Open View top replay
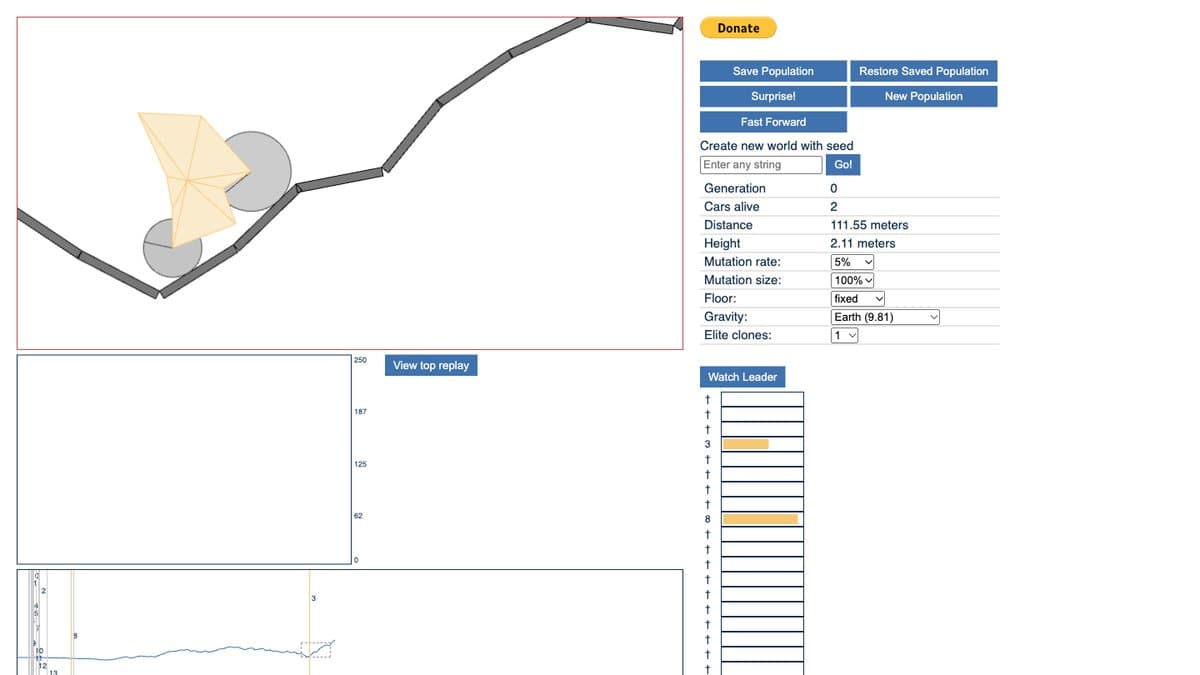Image resolution: width=1200 pixels, height=675 pixels. (431, 365)
